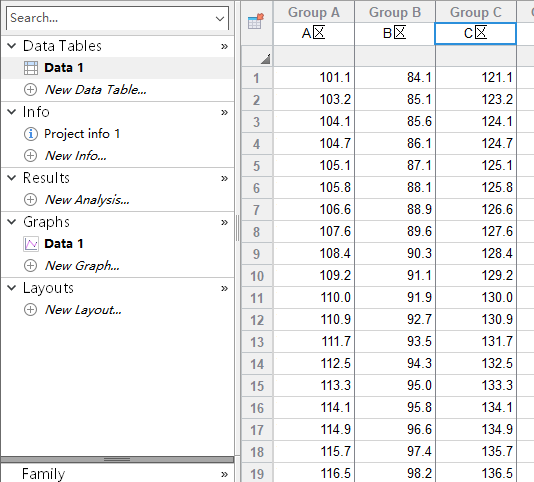The width and height of the screenshot is (534, 482).
Task: Select the Data 1 data table
Action: [x=64, y=68]
